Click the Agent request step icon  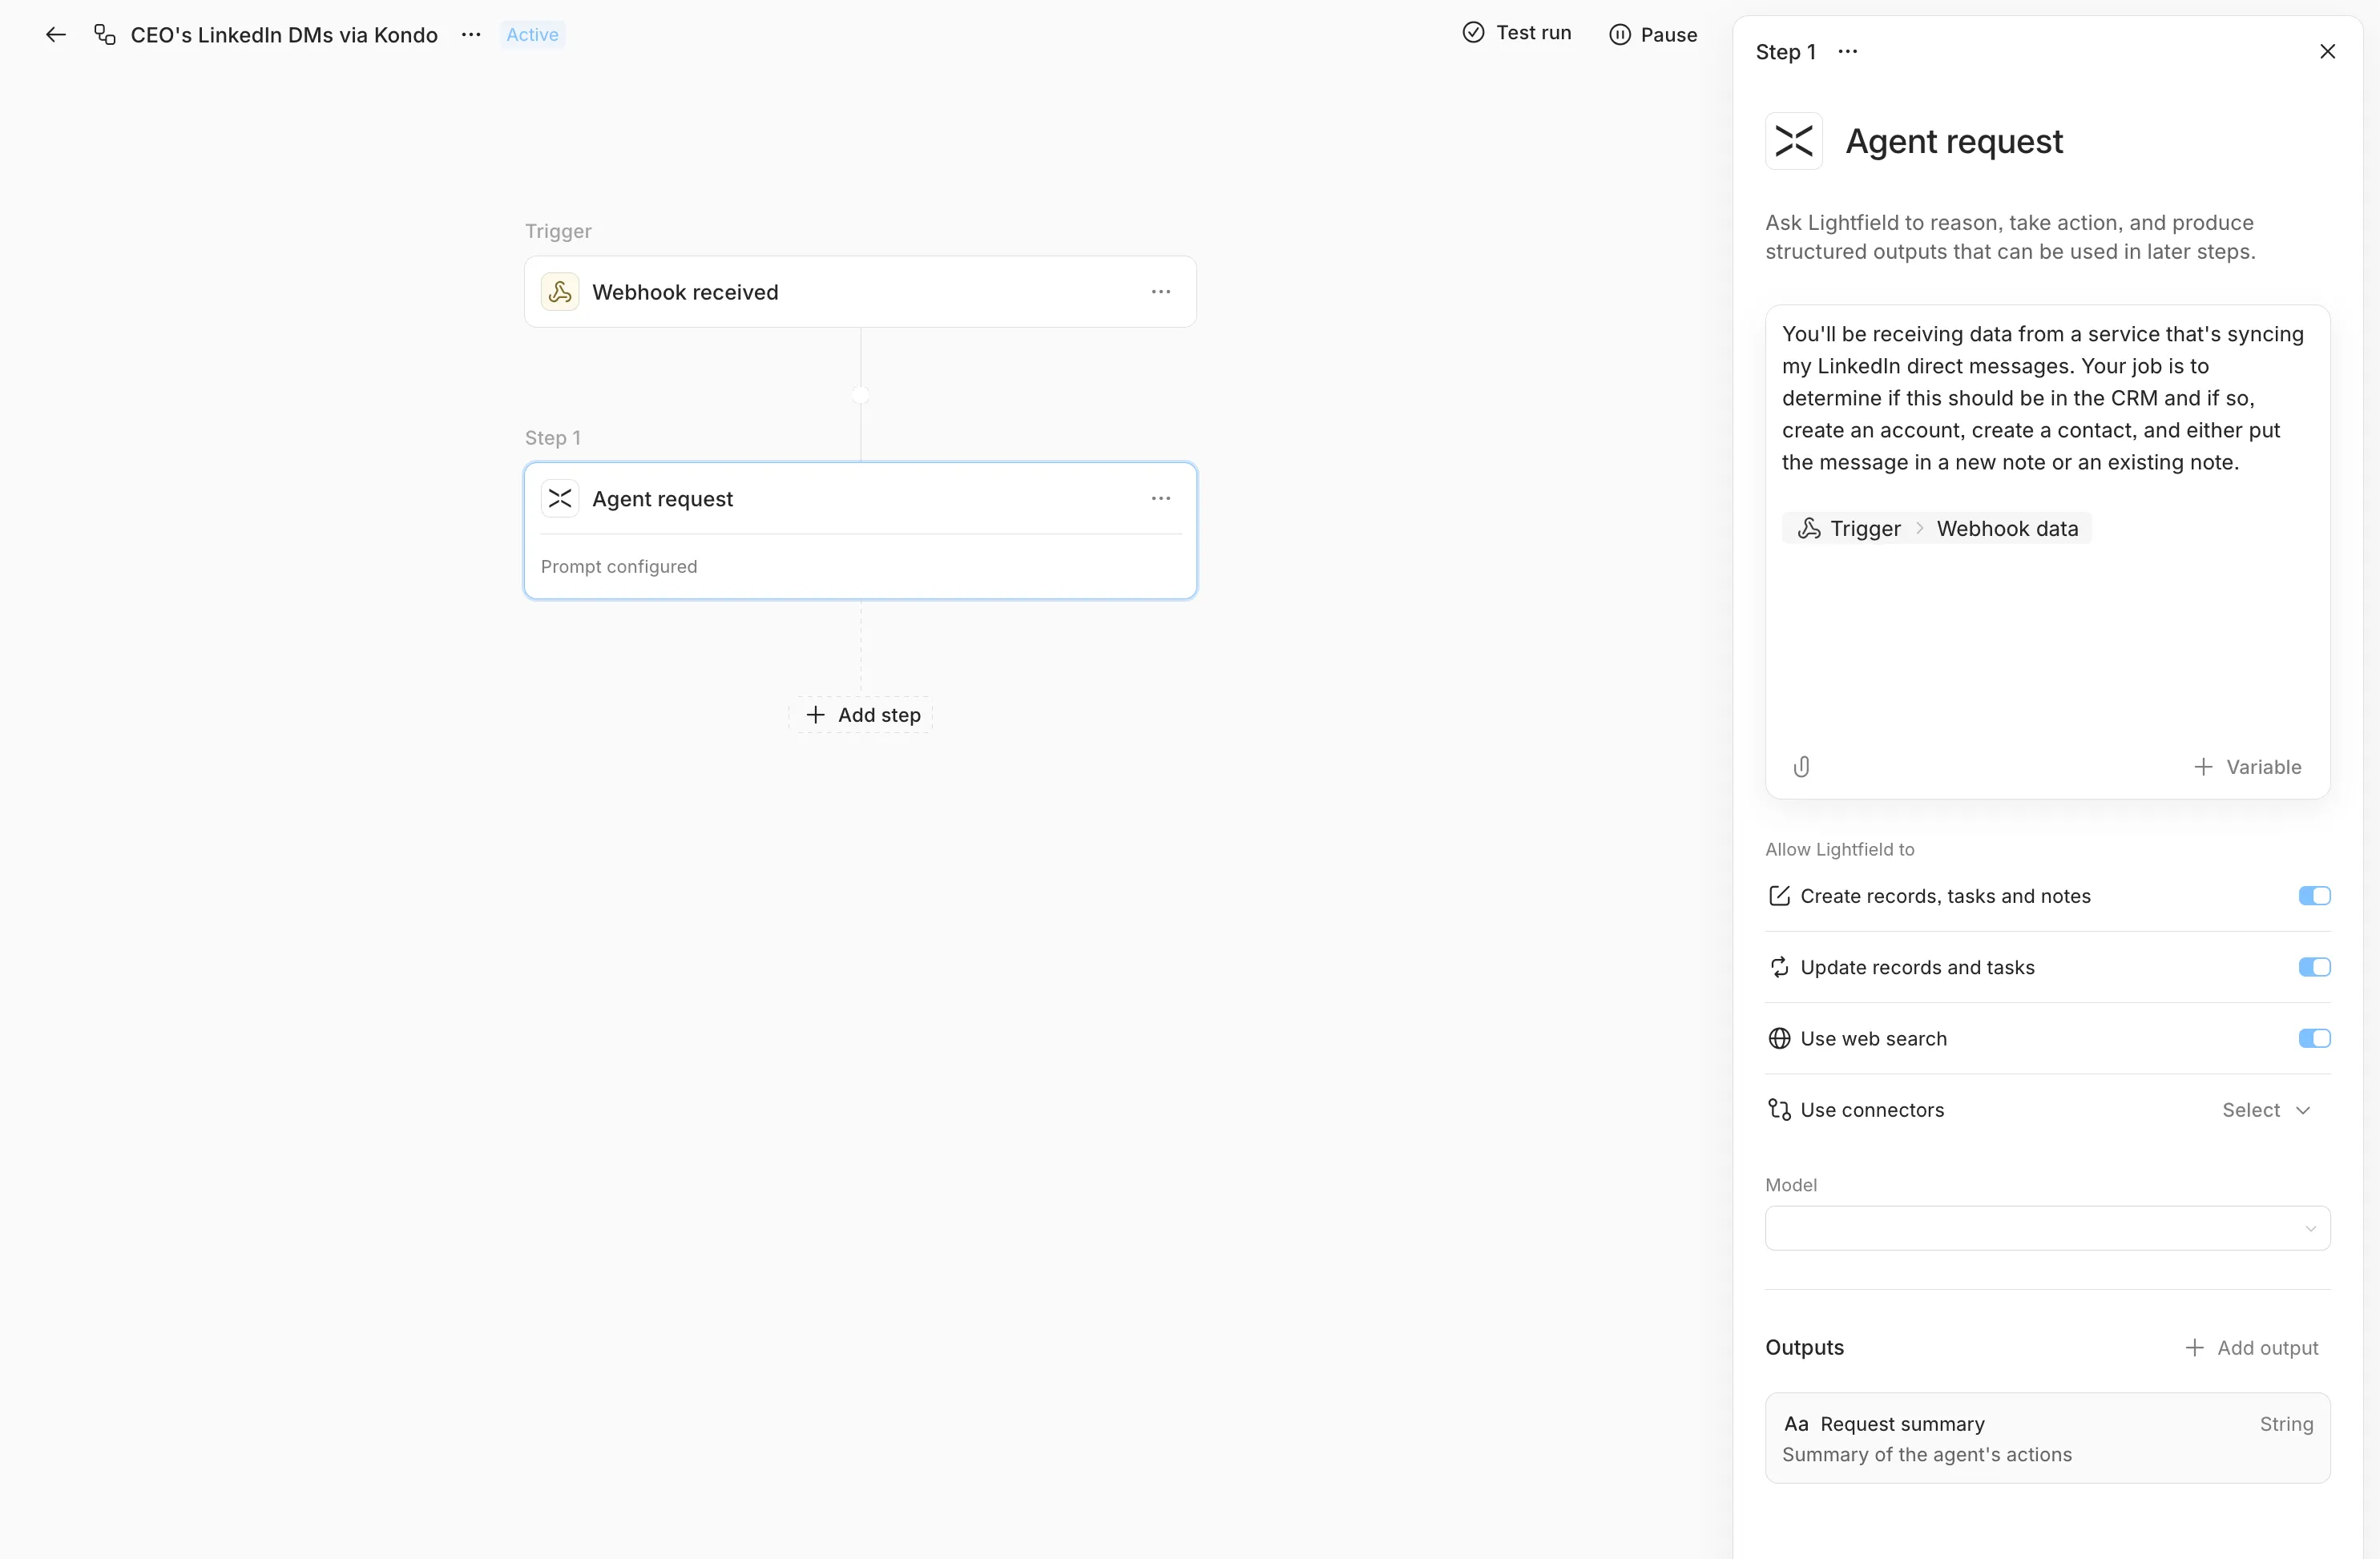coord(561,498)
